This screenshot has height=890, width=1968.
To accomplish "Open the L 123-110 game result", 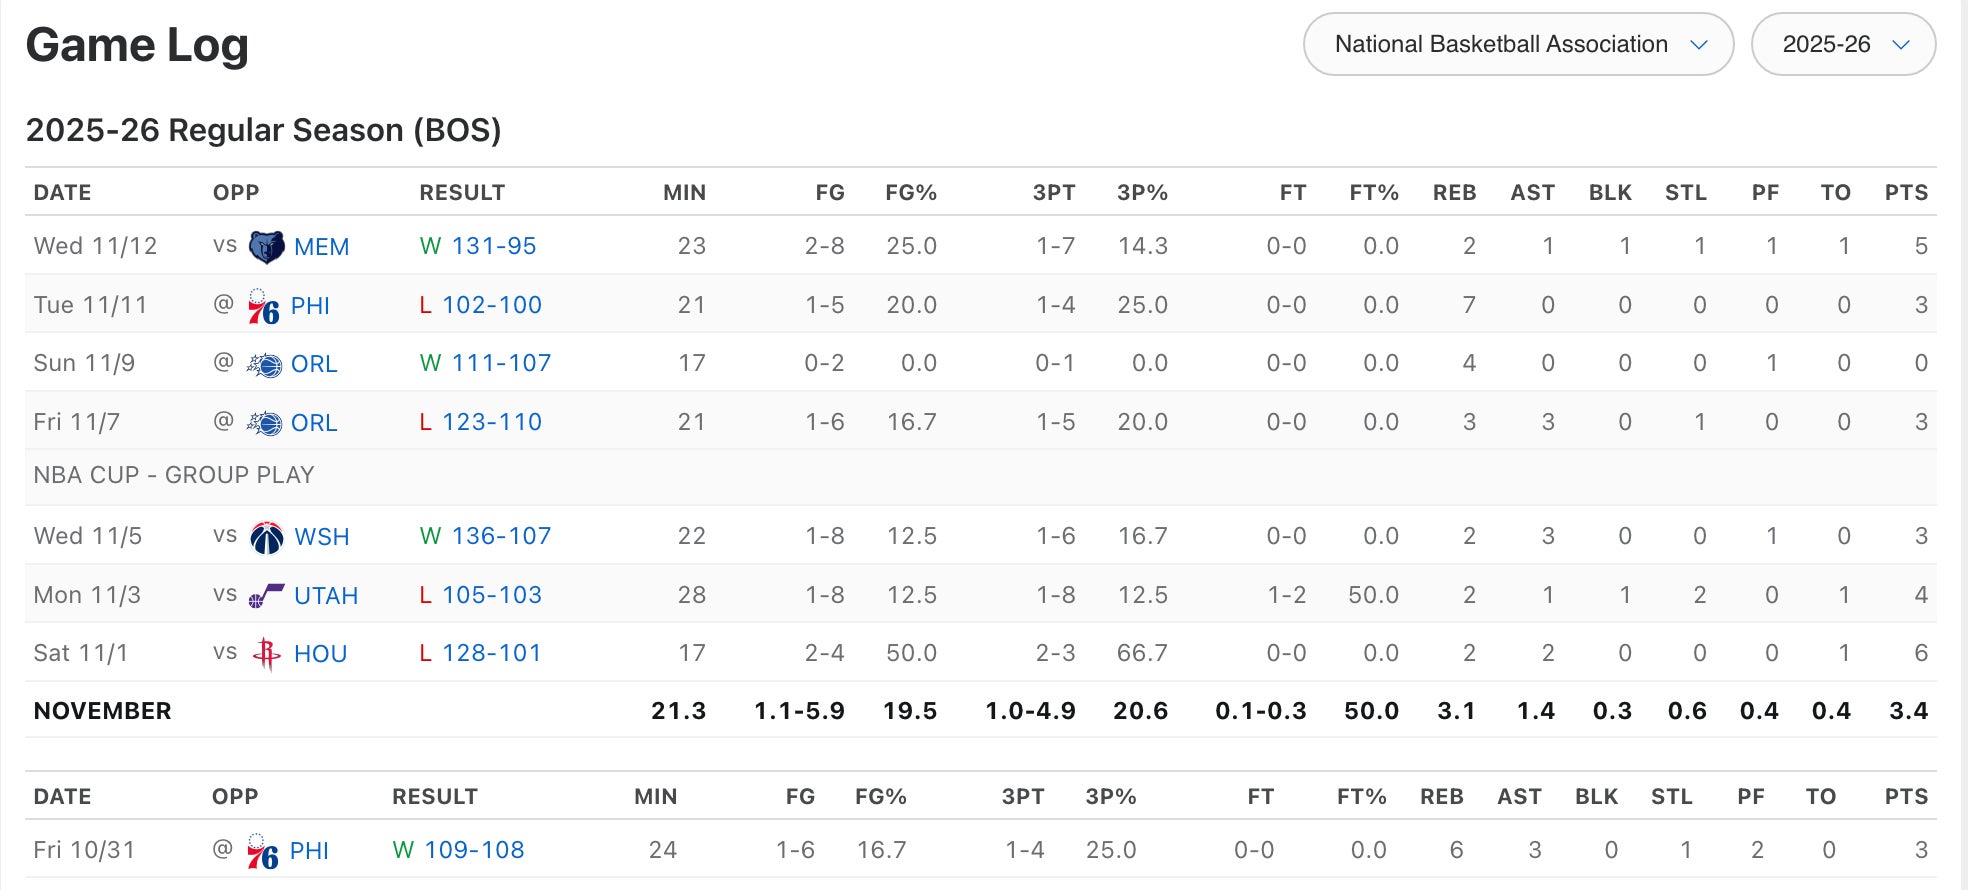I will (491, 422).
